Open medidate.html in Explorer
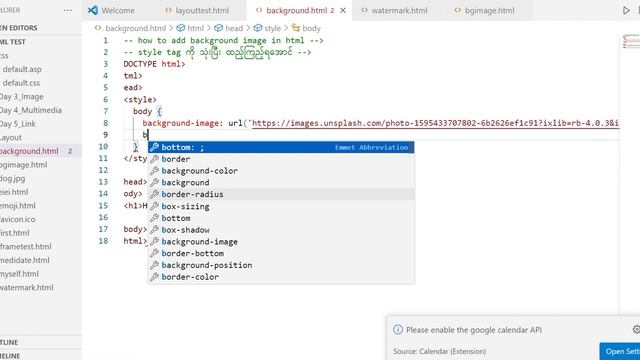The height and width of the screenshot is (360, 640). tap(41, 260)
